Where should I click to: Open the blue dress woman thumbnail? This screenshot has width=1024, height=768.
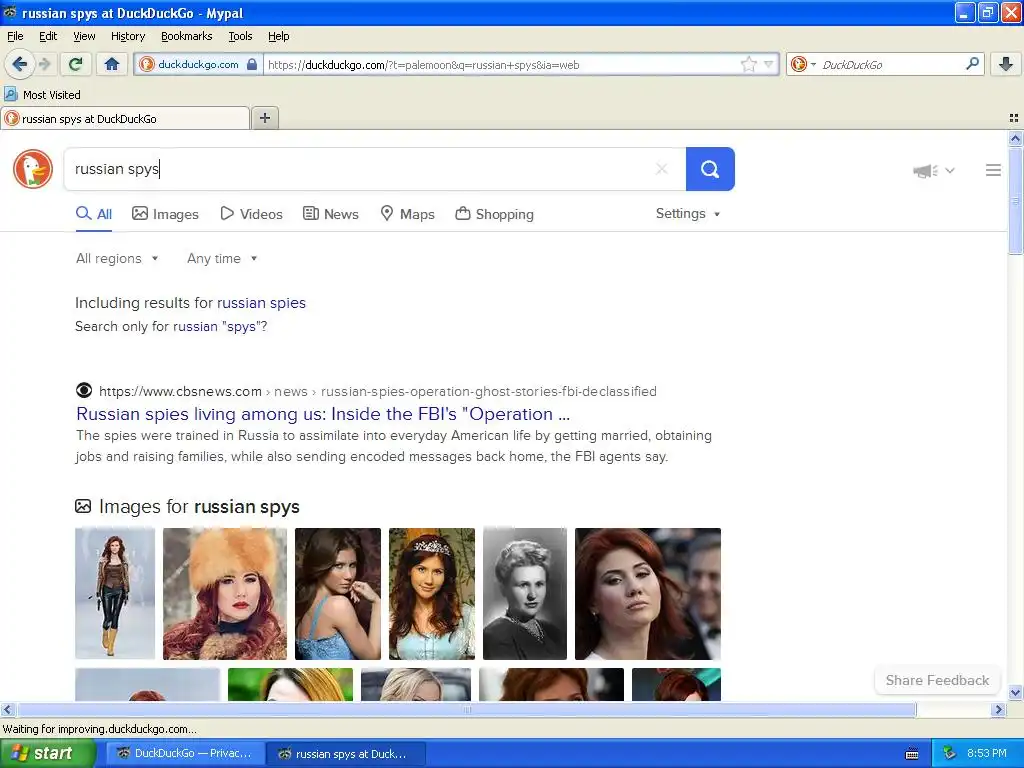[338, 594]
